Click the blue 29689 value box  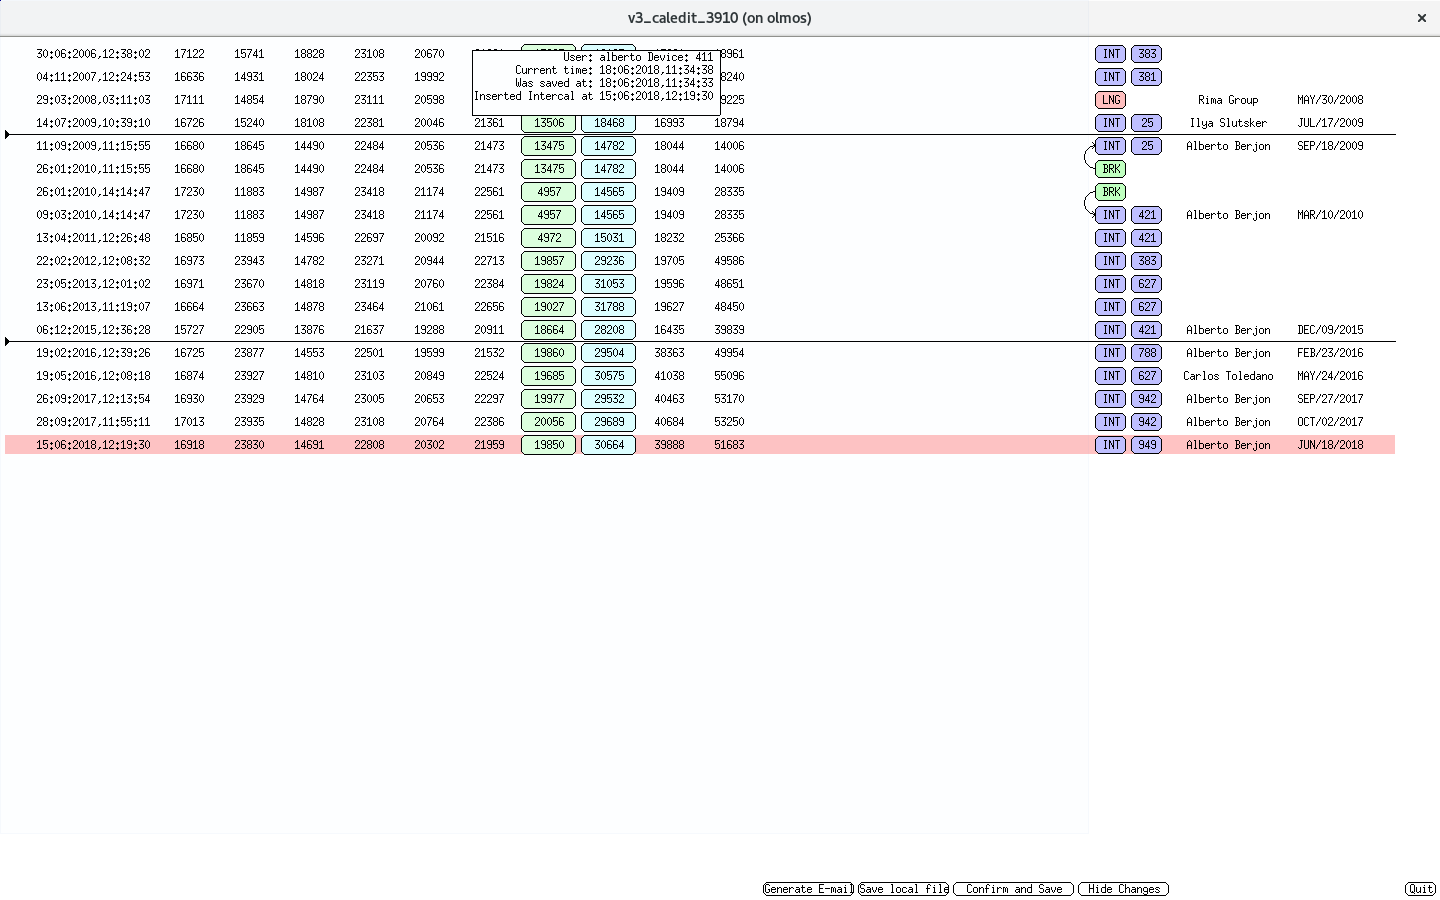coord(608,422)
